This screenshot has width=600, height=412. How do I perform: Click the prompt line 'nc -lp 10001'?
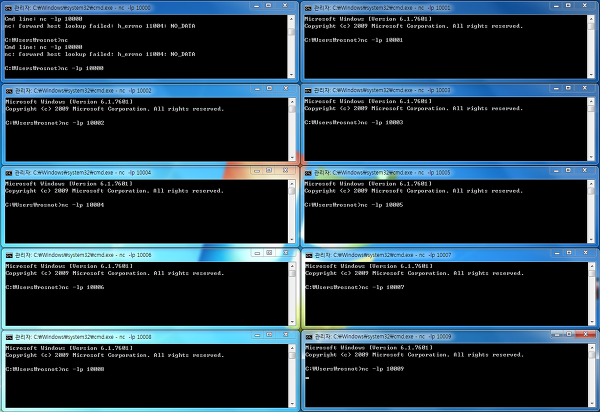pyautogui.click(x=354, y=40)
